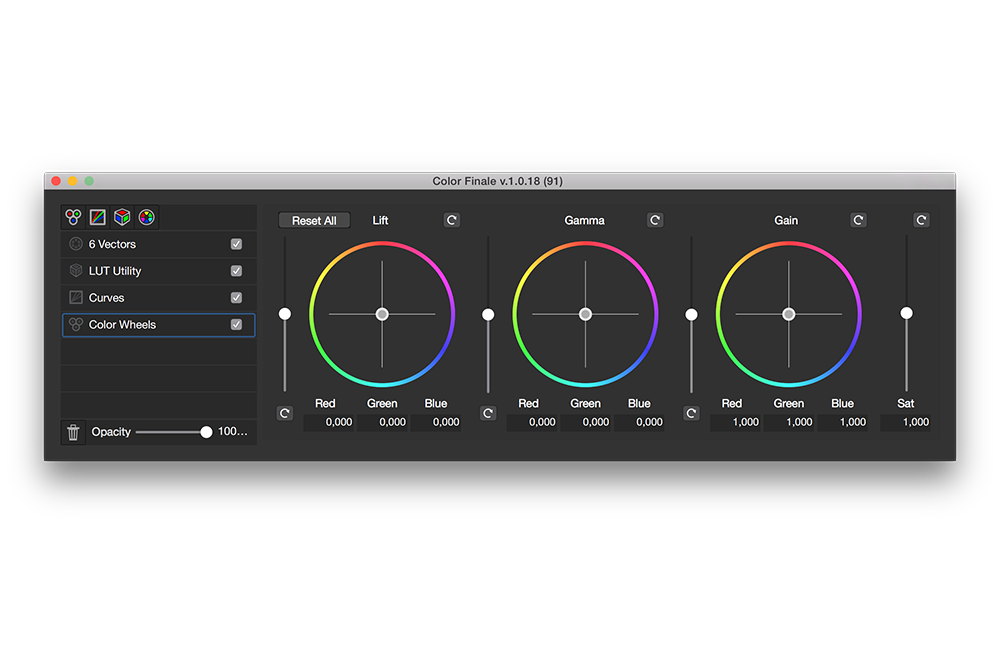1000x670 pixels.
Task: Turn off the Color Wheels layer checkbox
Action: point(236,325)
